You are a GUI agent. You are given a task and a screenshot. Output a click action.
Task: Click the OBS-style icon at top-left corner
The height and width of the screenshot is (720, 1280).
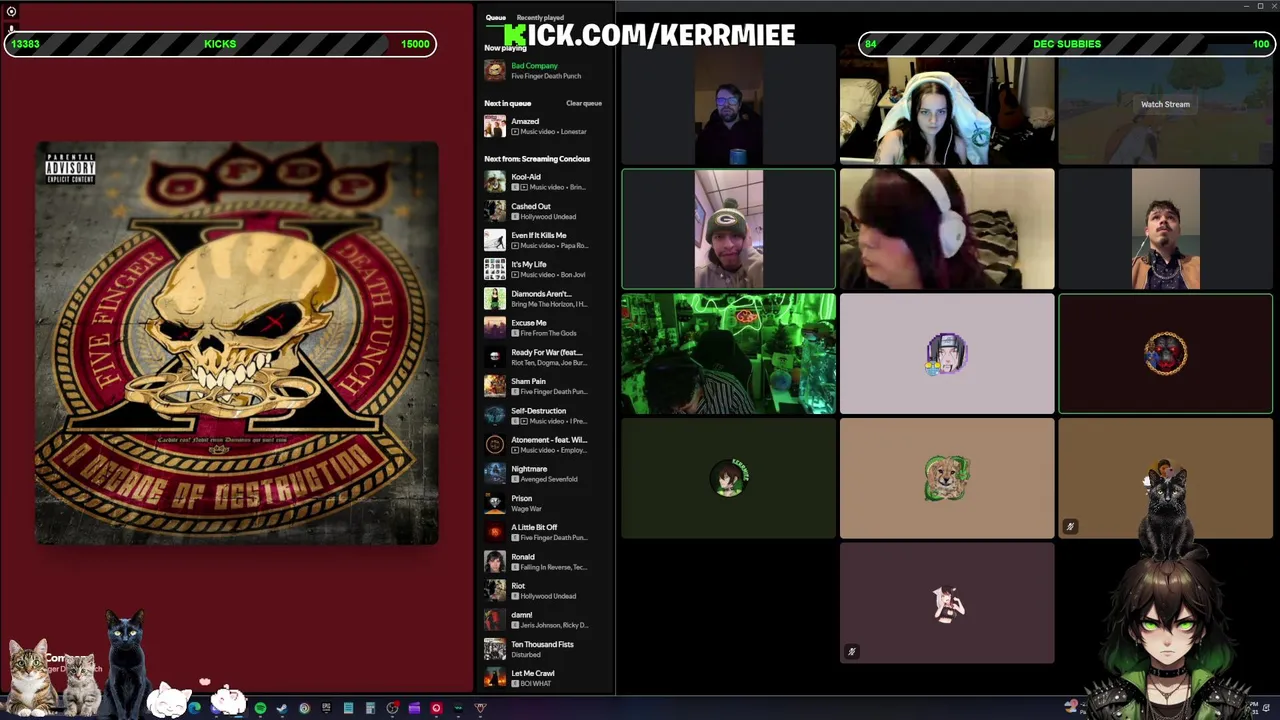[11, 12]
